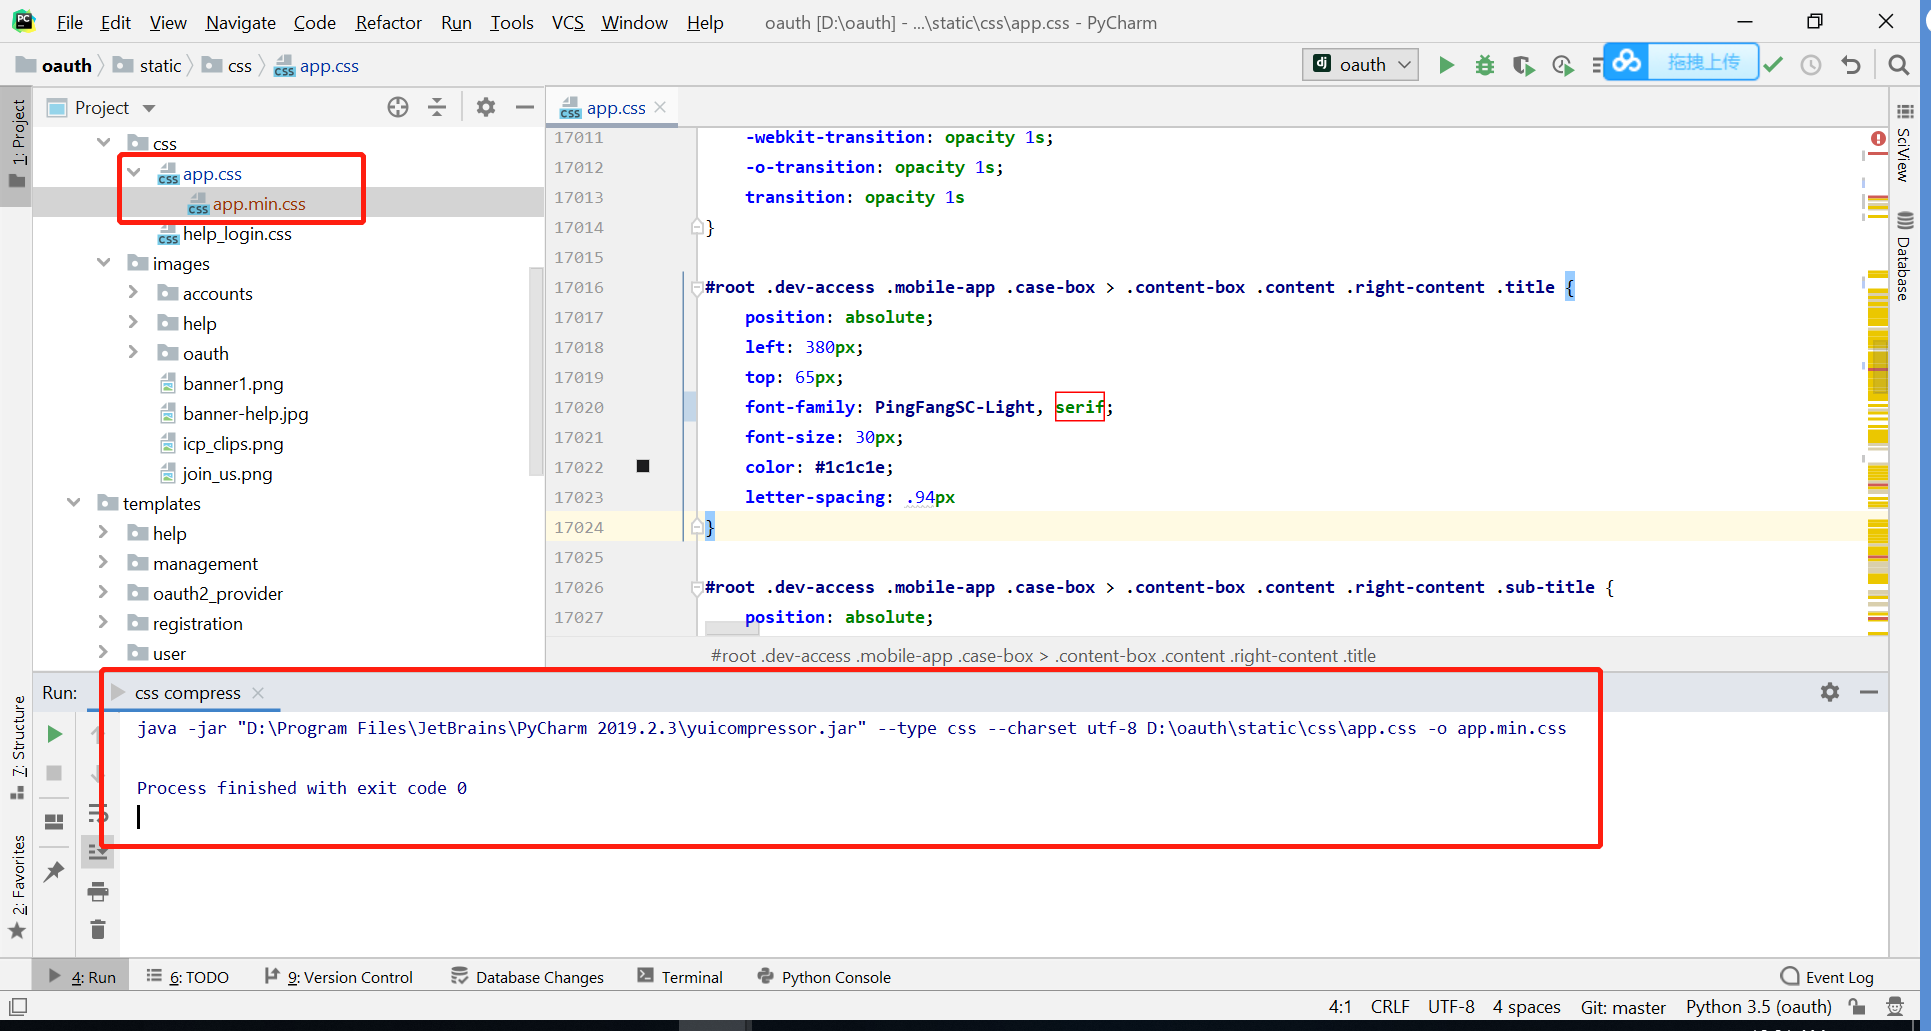
Task: Expand the oauth2_provider folder
Action: click(x=103, y=593)
